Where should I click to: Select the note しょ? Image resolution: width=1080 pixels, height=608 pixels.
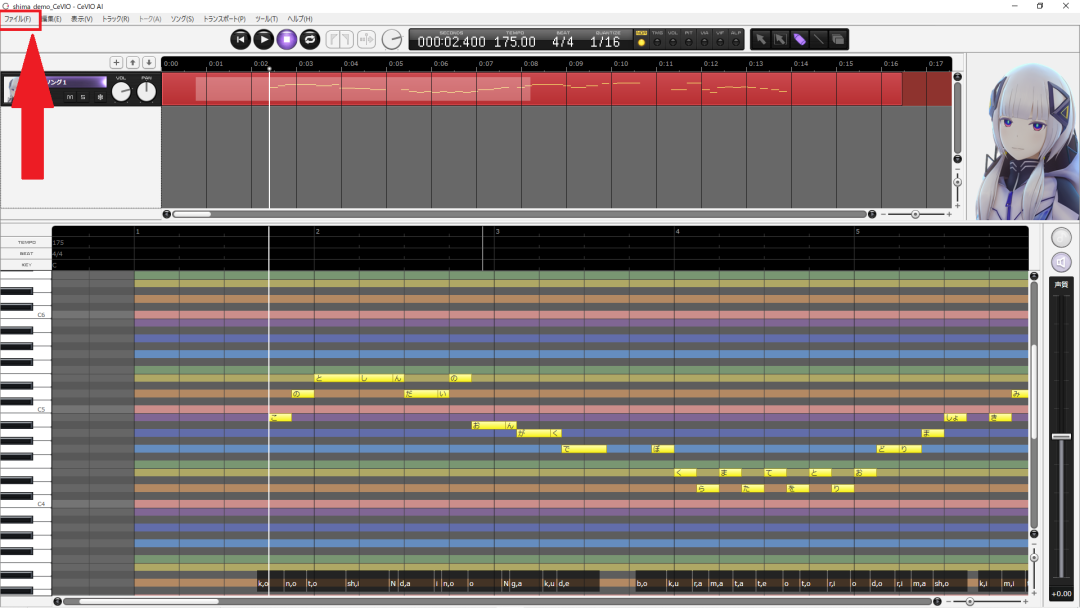click(955, 417)
